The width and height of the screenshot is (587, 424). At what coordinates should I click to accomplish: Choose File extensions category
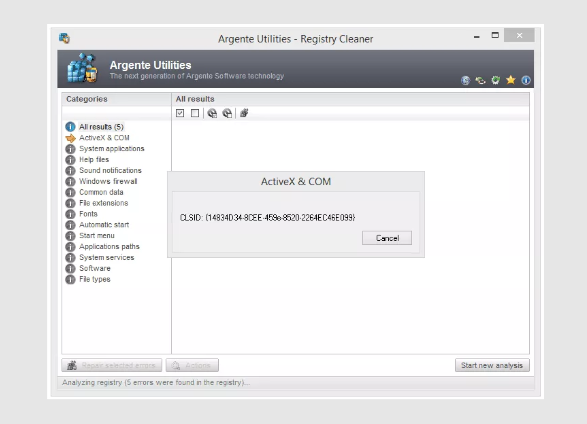103,203
